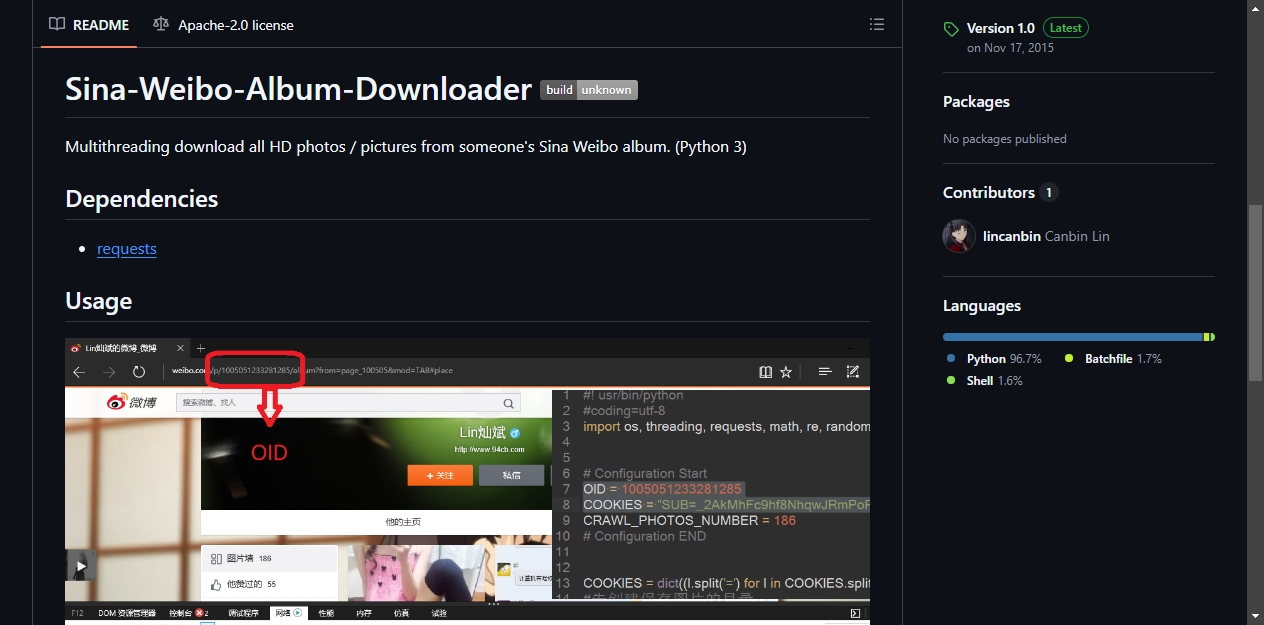Click the book icon in the README tab
This screenshot has height=625, width=1264.
(x=57, y=24)
